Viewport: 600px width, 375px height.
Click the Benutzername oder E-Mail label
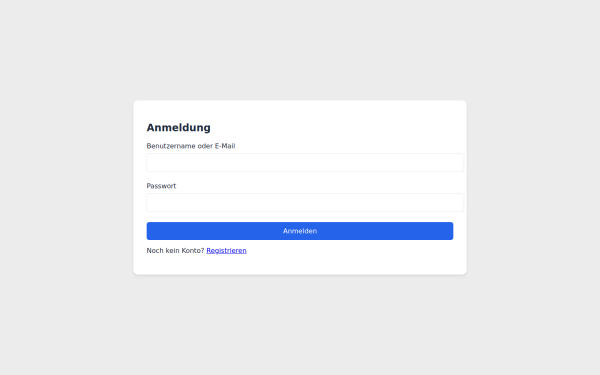(x=191, y=146)
